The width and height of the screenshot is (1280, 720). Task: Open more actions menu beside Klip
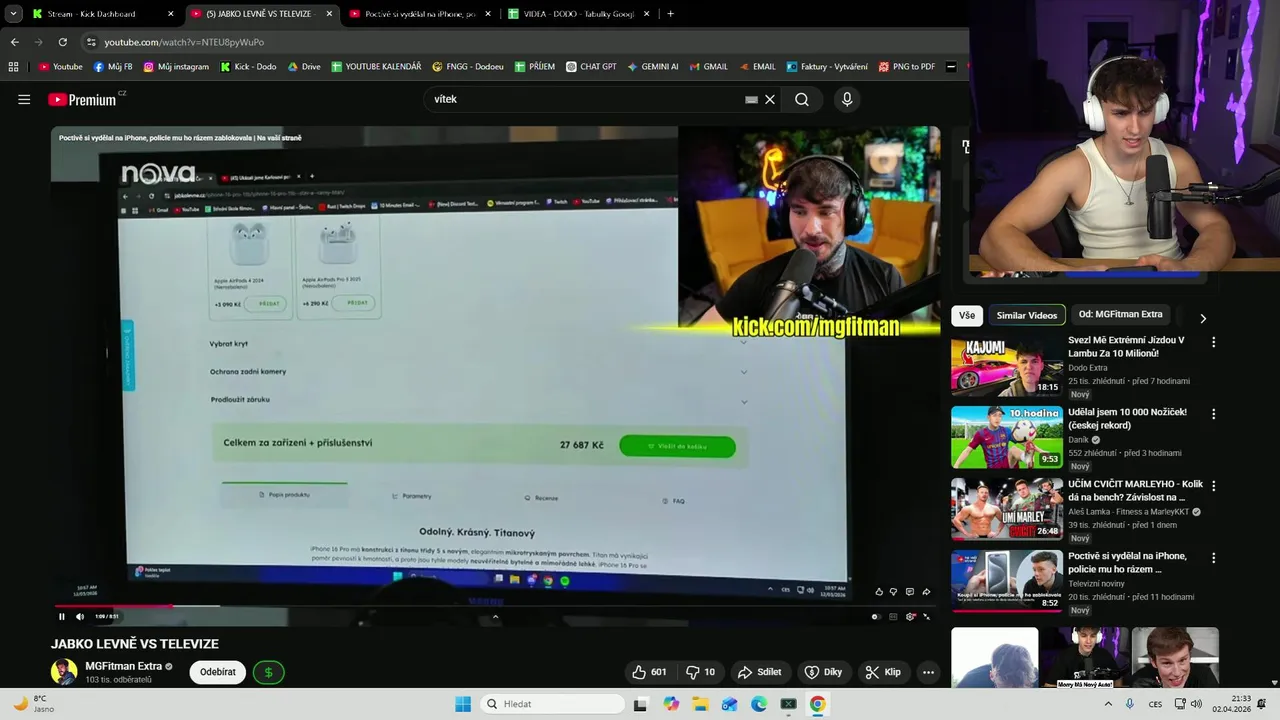928,672
